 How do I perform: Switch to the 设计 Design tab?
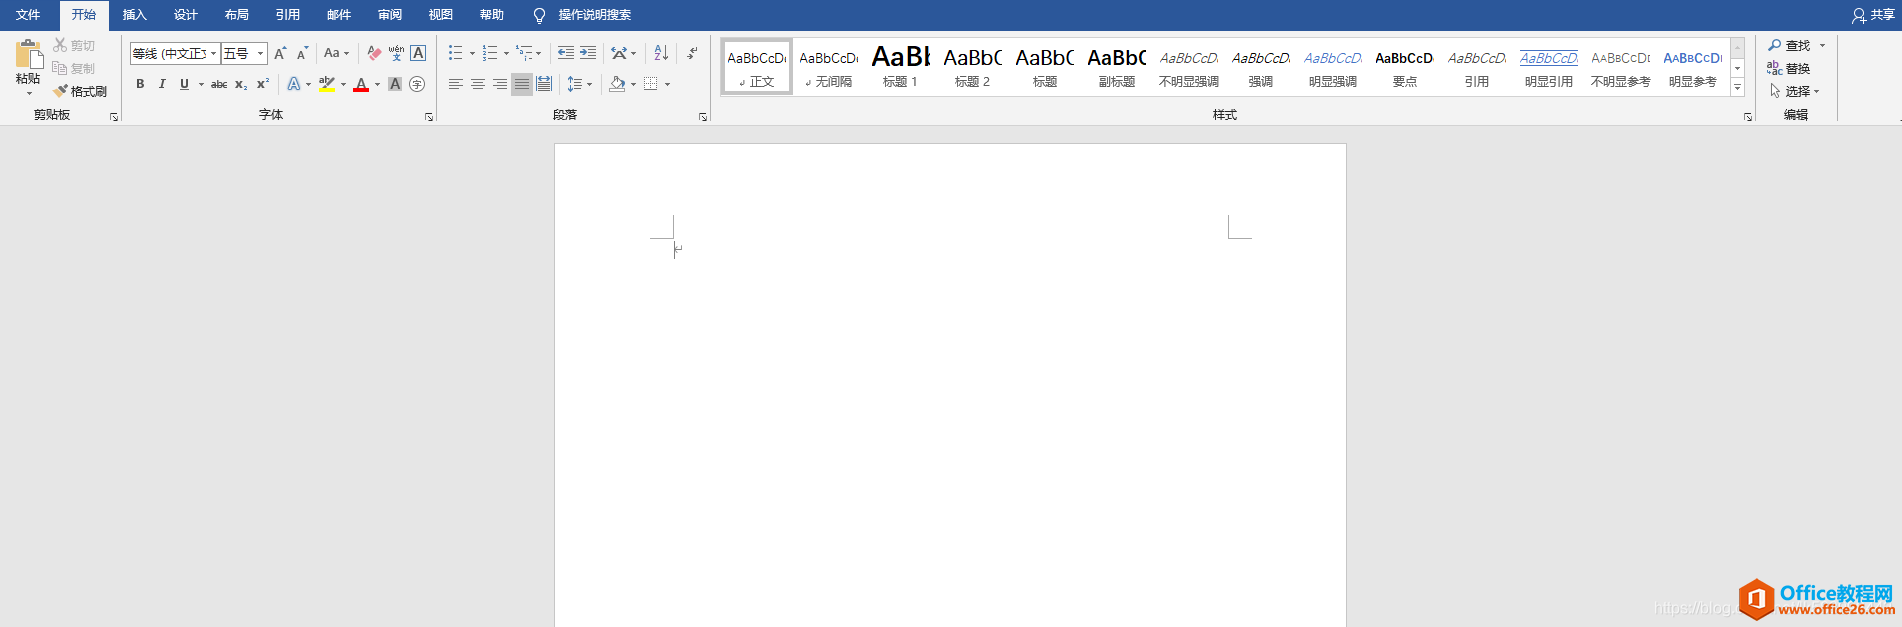[186, 15]
